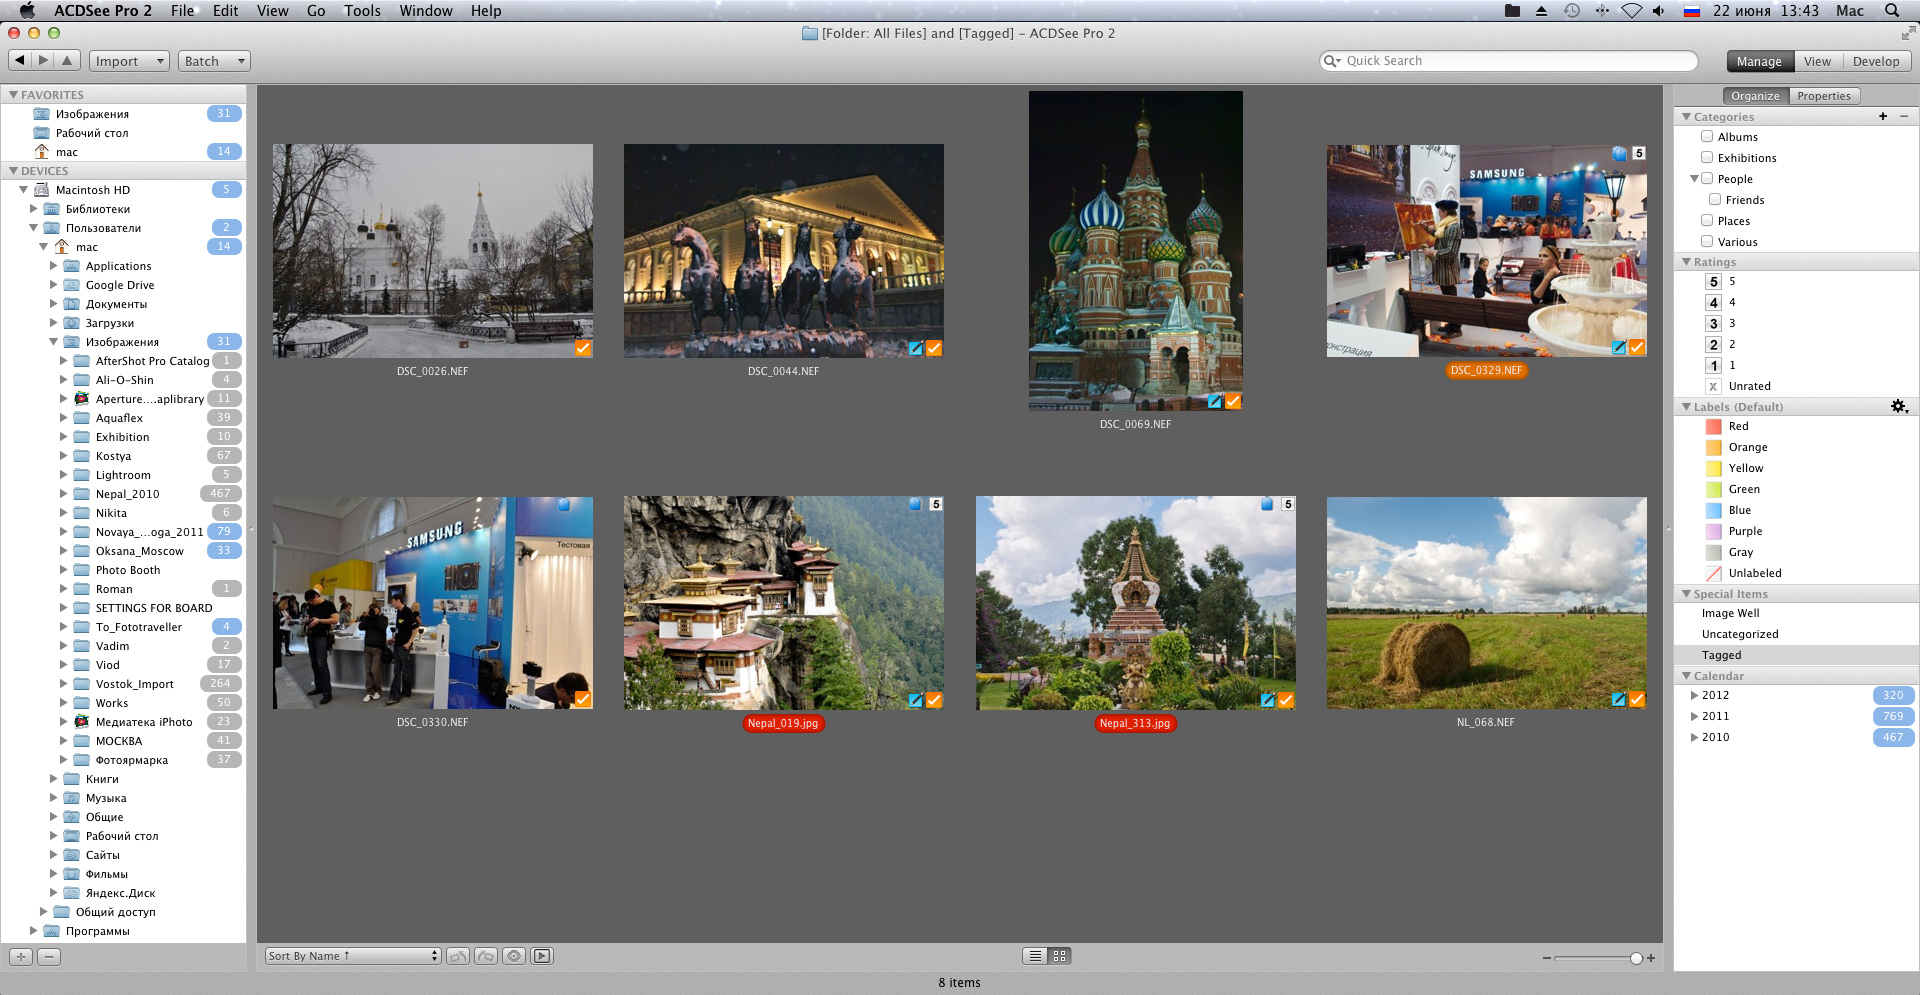Viewport: 1920px width, 995px height.
Task: Start slideshow with the play icon
Action: tap(542, 956)
